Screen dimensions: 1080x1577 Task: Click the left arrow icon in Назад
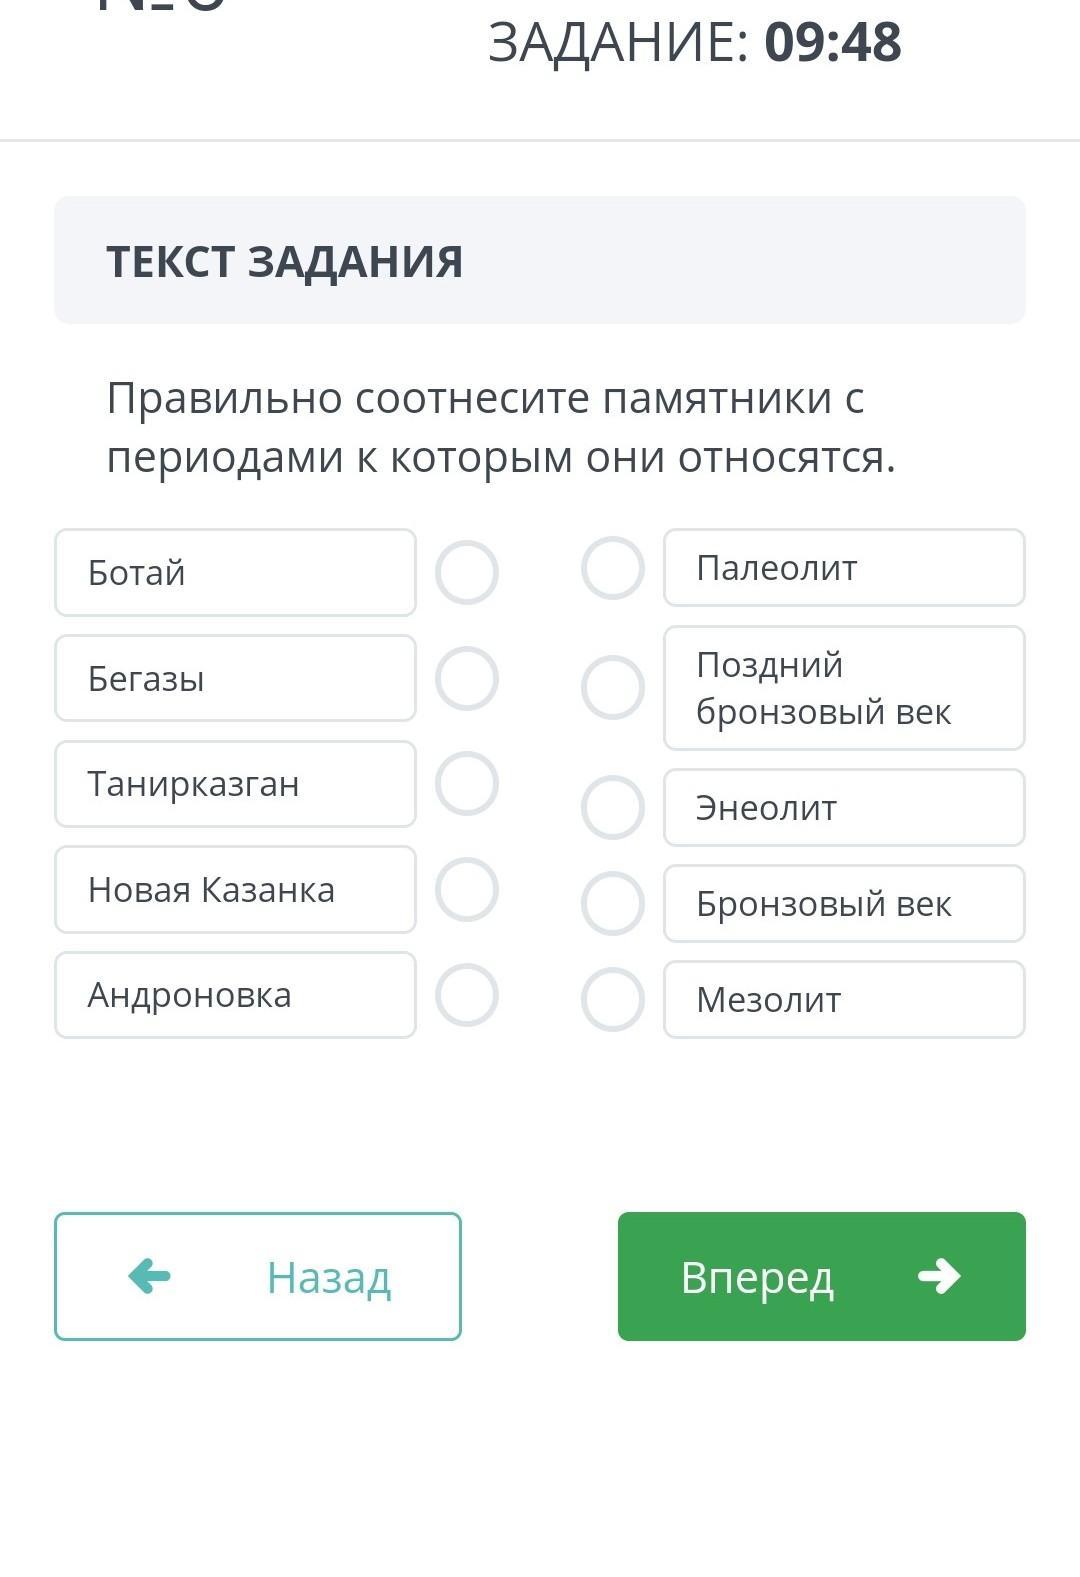point(150,1276)
